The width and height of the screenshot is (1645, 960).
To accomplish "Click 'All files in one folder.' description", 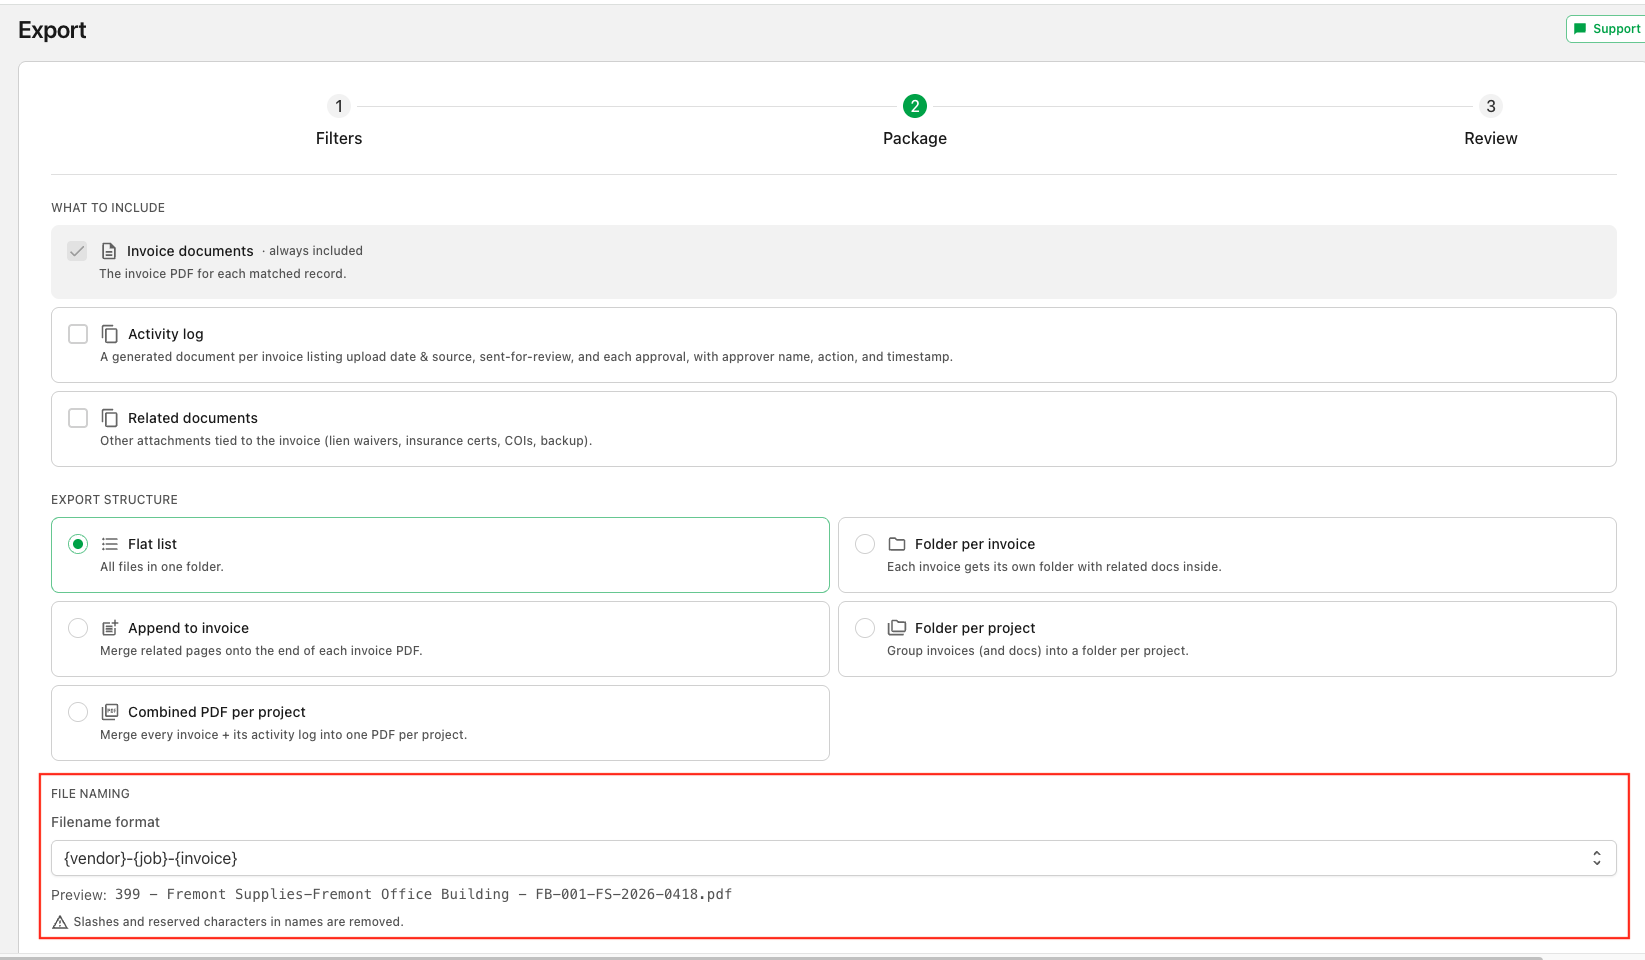I will click(162, 567).
